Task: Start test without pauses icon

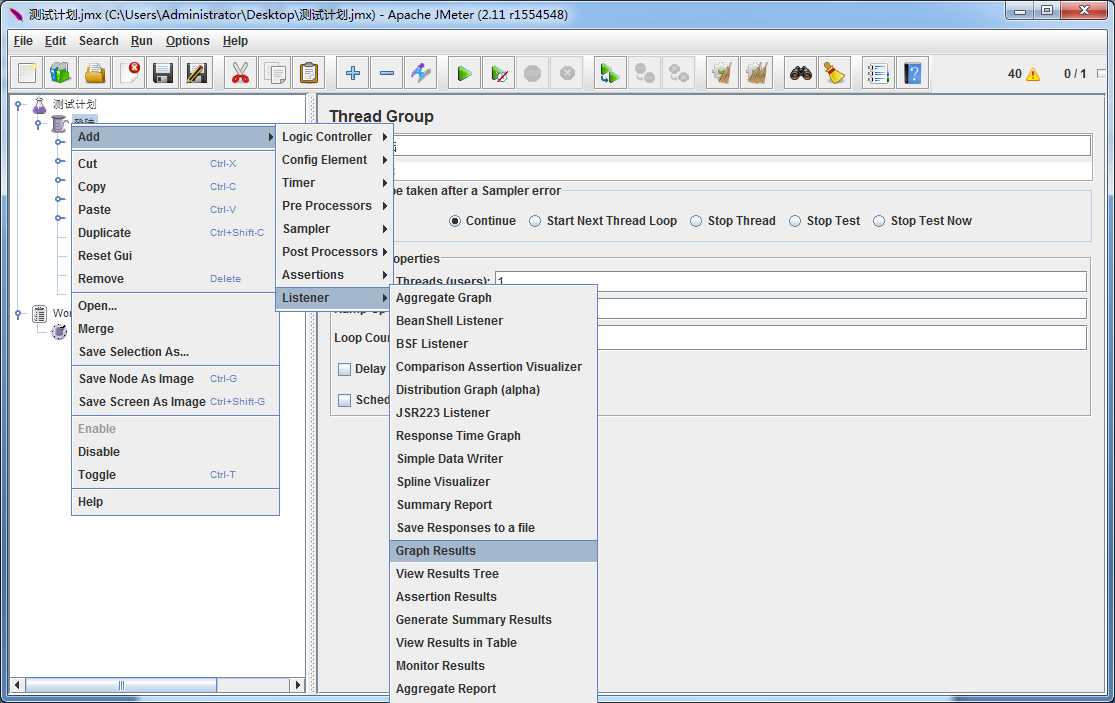Action: pos(498,73)
